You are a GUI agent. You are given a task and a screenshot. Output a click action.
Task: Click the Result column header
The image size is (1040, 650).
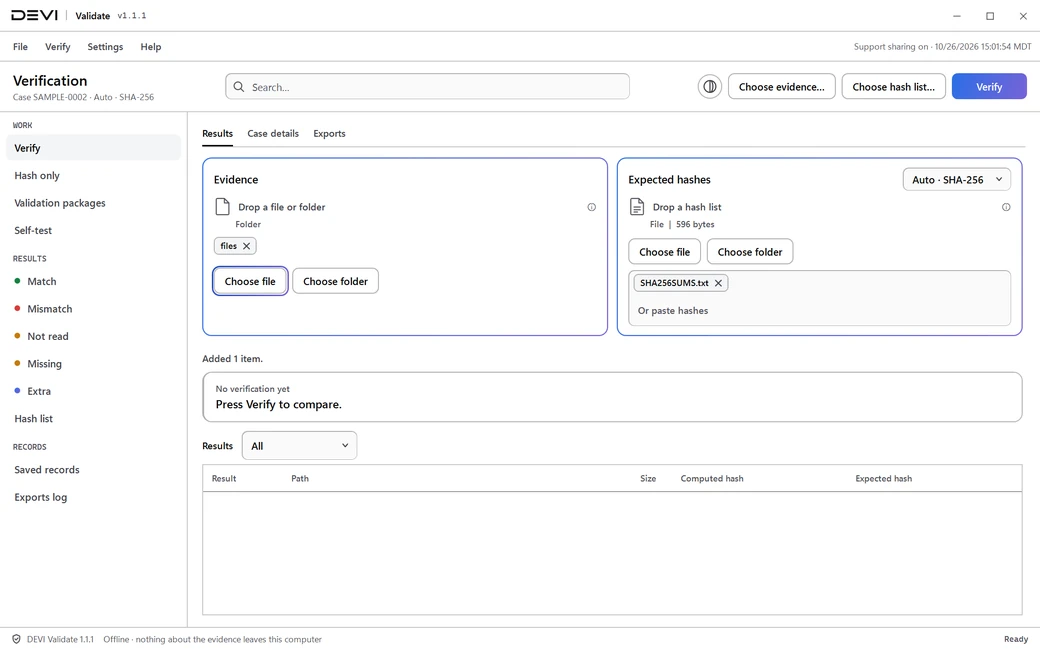(224, 478)
